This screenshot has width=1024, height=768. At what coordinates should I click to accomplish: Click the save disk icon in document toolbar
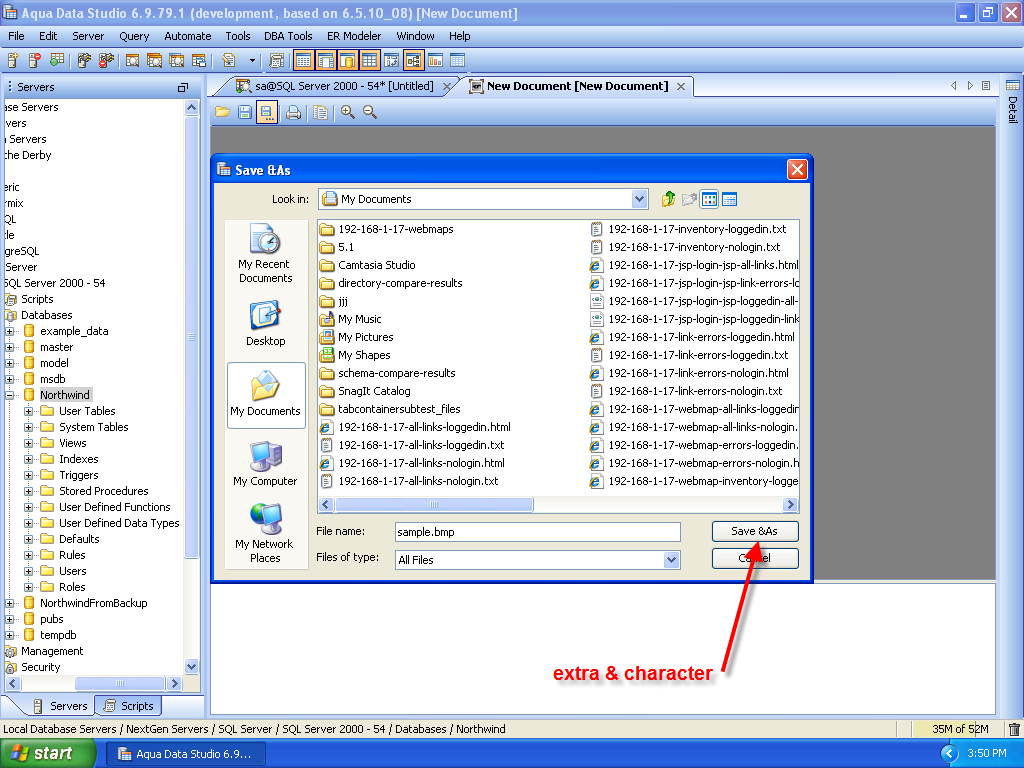[x=245, y=112]
